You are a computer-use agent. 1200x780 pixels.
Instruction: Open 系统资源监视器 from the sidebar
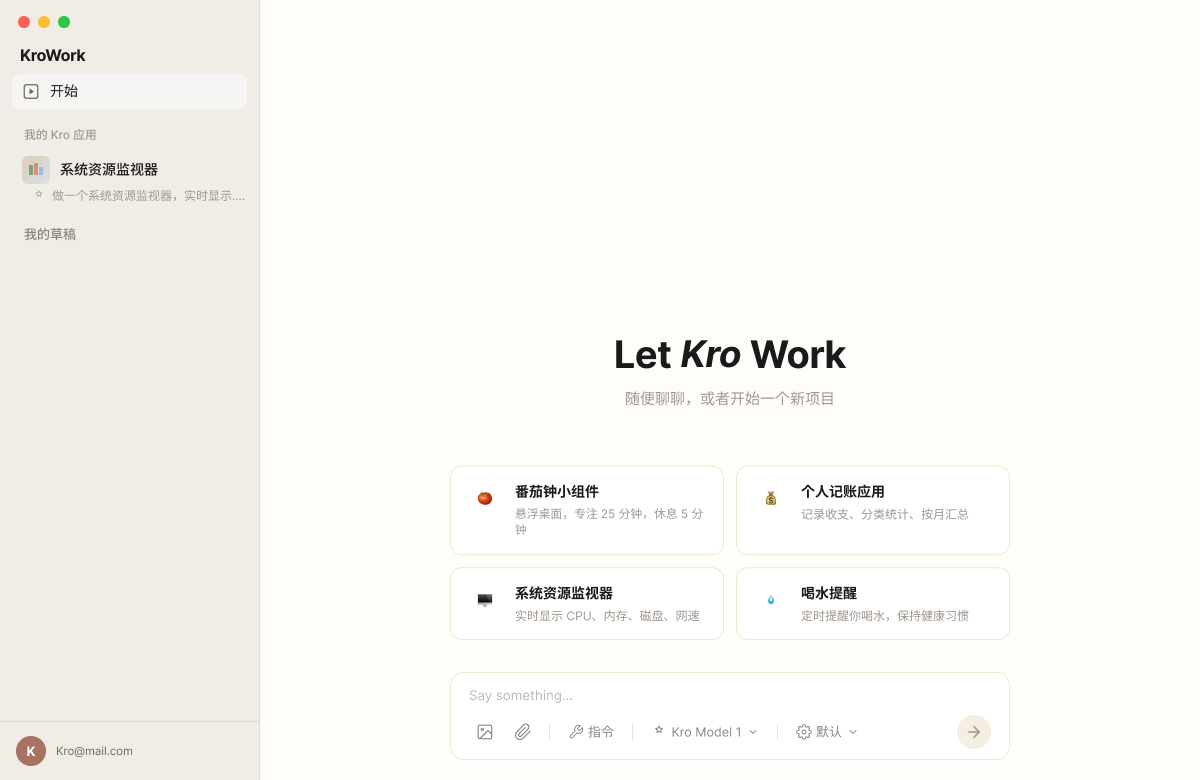[110, 169]
